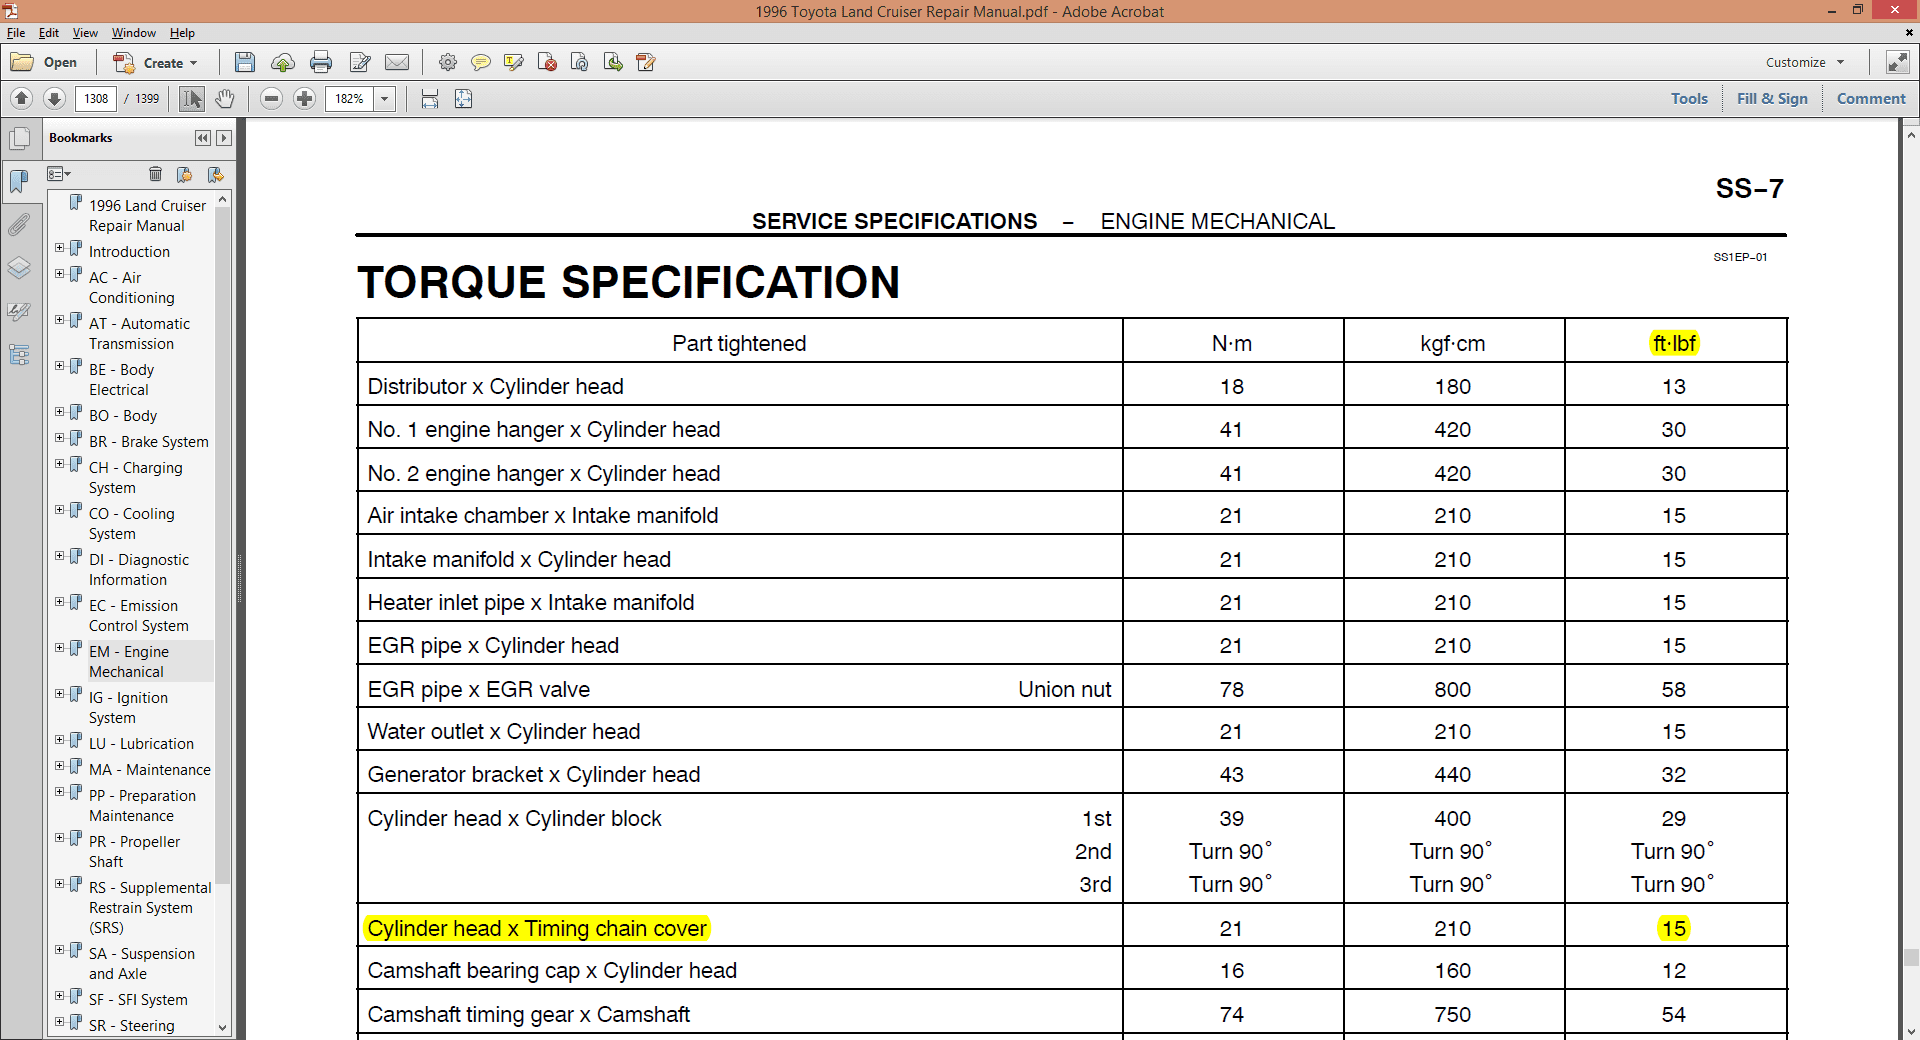Collapse bookmark panel using the right arrow button
The width and height of the screenshot is (1920, 1040).
click(224, 138)
